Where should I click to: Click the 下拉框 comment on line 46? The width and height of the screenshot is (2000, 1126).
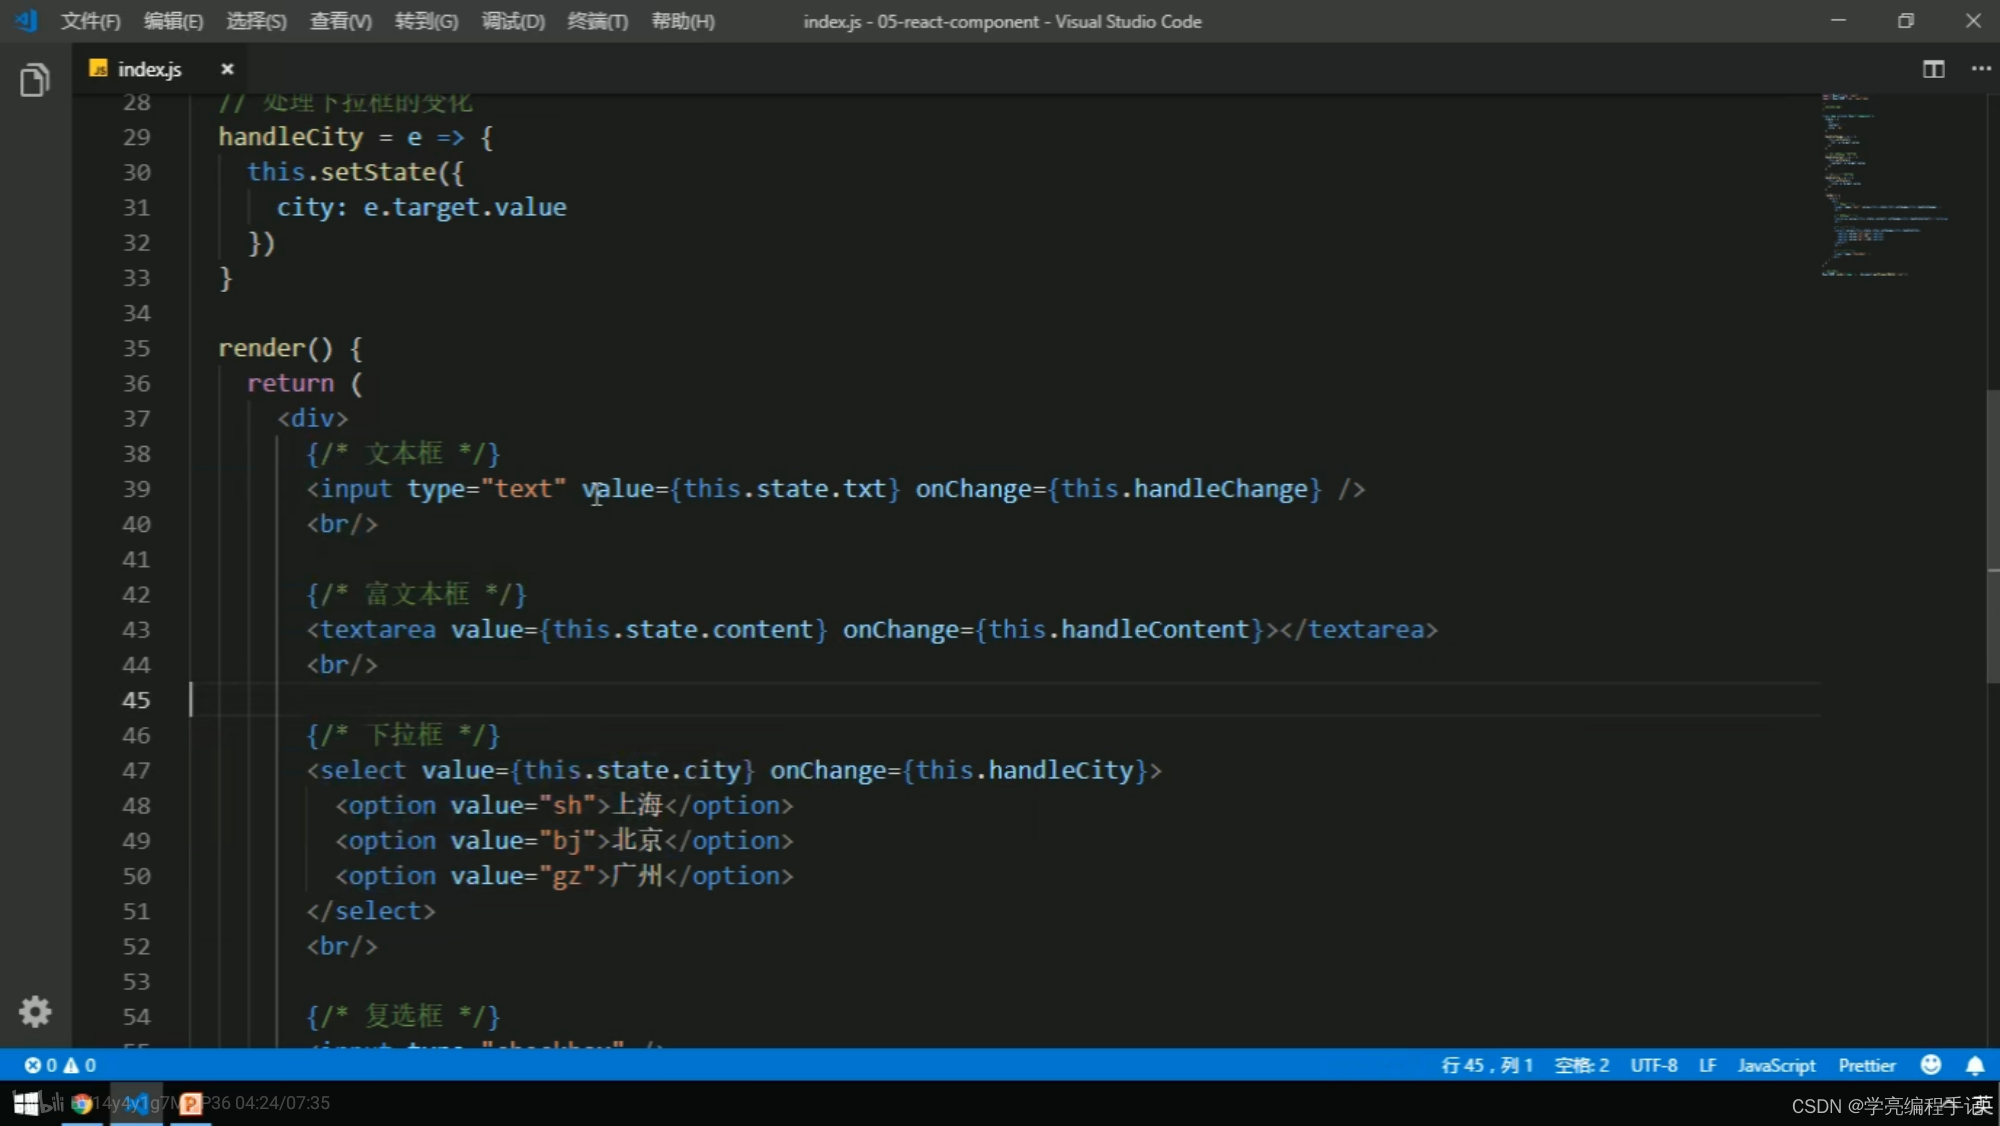tap(403, 735)
